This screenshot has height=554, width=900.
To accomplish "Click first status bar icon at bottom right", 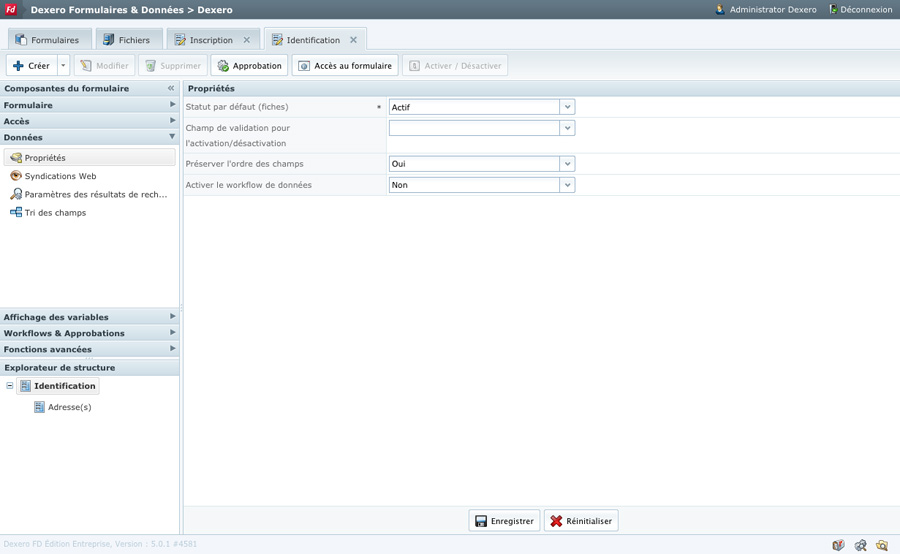I will 838,545.
